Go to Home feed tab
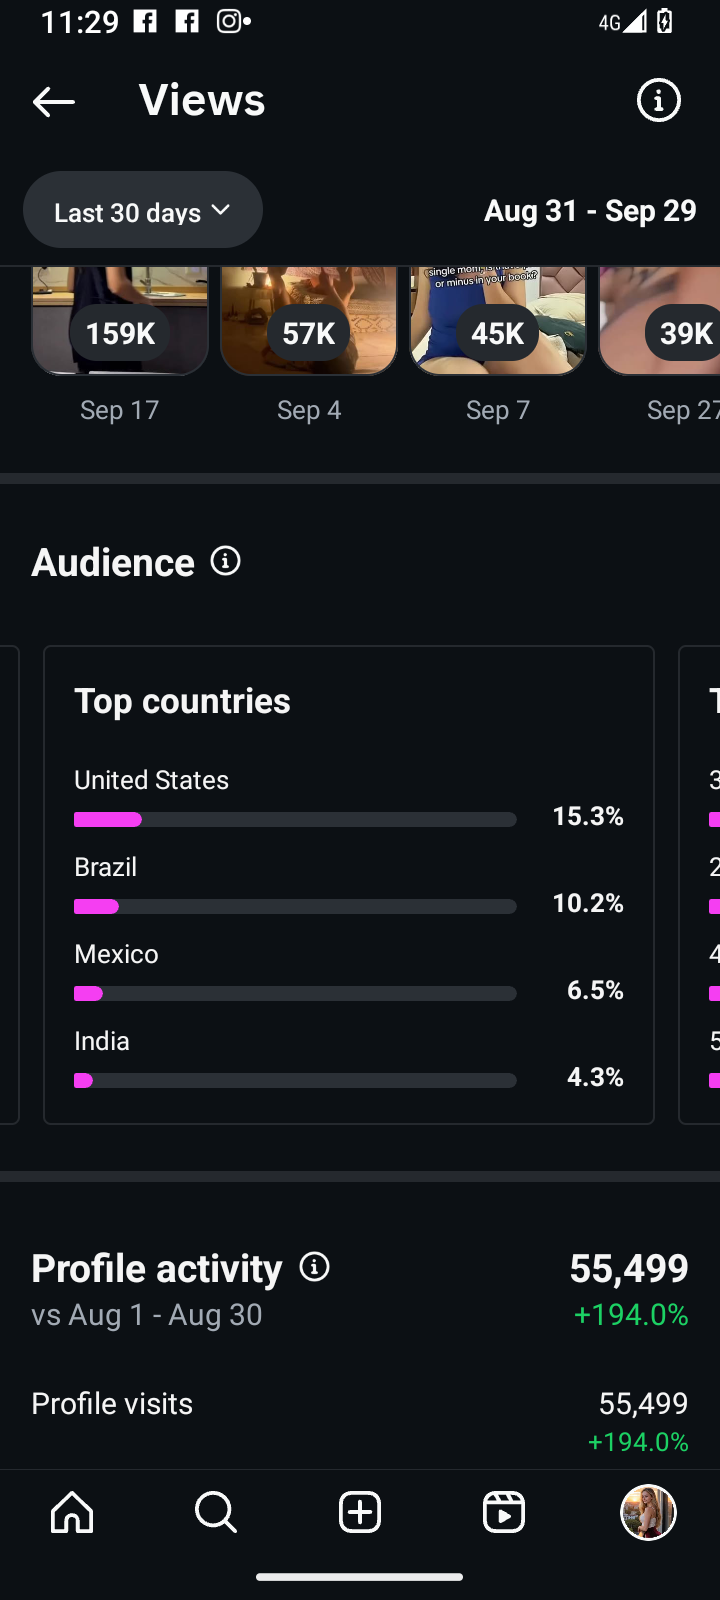The image size is (720, 1600). click(72, 1512)
